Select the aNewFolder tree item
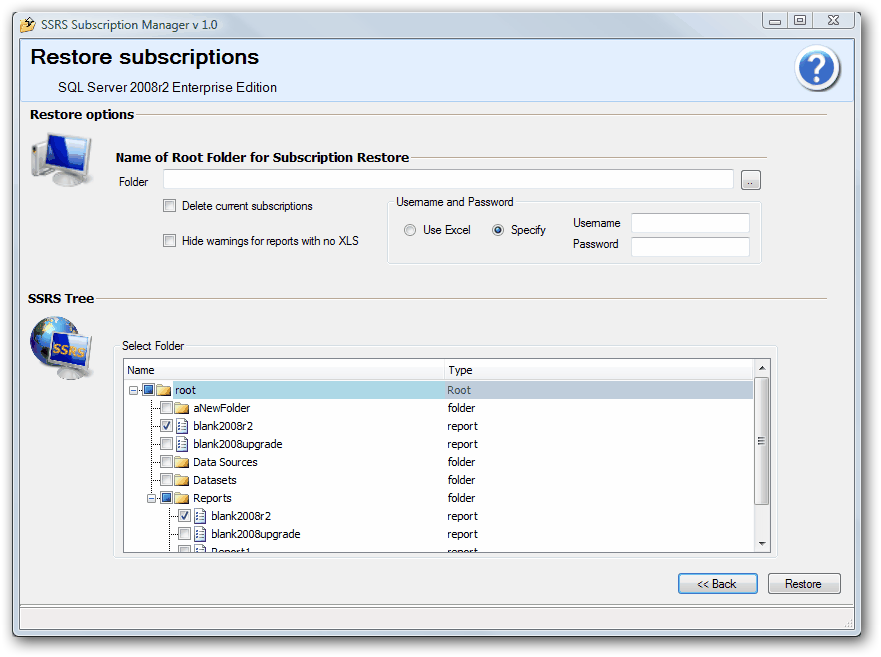 tap(221, 408)
